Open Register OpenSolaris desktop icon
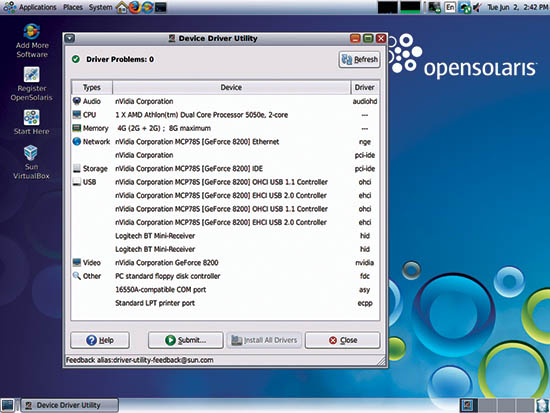The image size is (550, 413). click(x=32, y=84)
